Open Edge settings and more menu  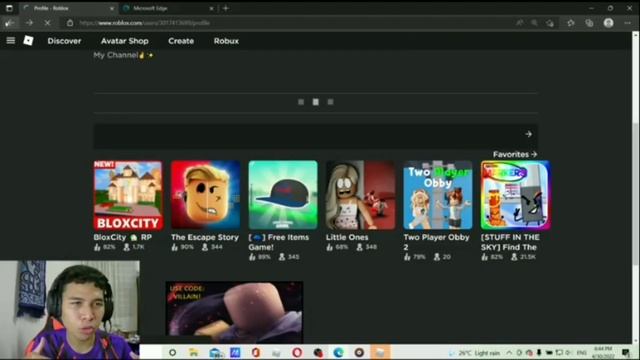coord(628,23)
